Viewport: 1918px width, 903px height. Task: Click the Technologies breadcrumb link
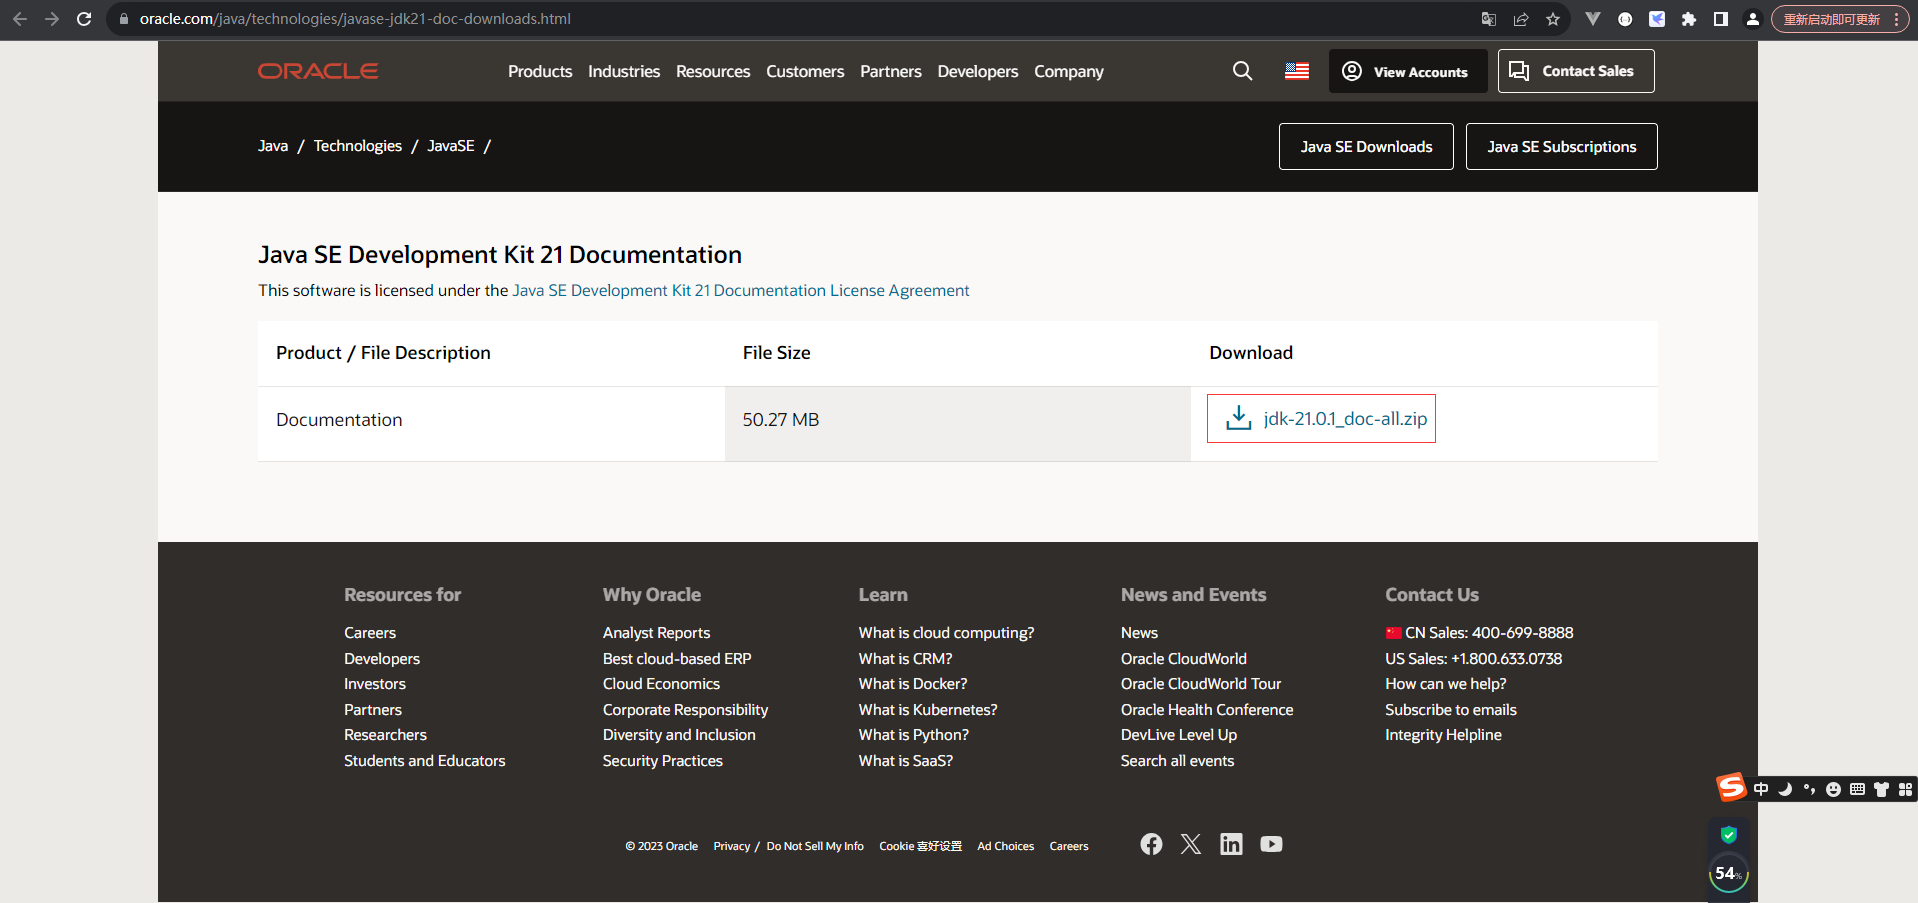click(358, 146)
